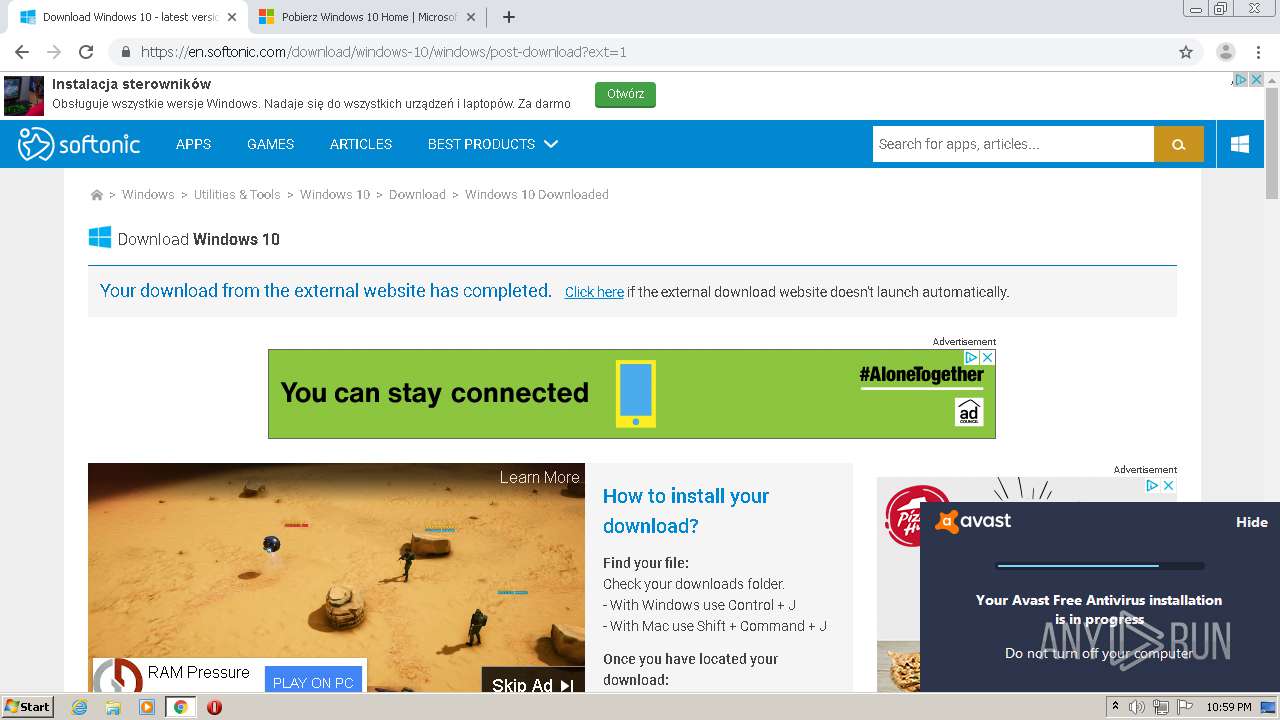The width and height of the screenshot is (1280, 720).
Task: Click Instalacja sterowników ad headline
Action: tap(132, 84)
